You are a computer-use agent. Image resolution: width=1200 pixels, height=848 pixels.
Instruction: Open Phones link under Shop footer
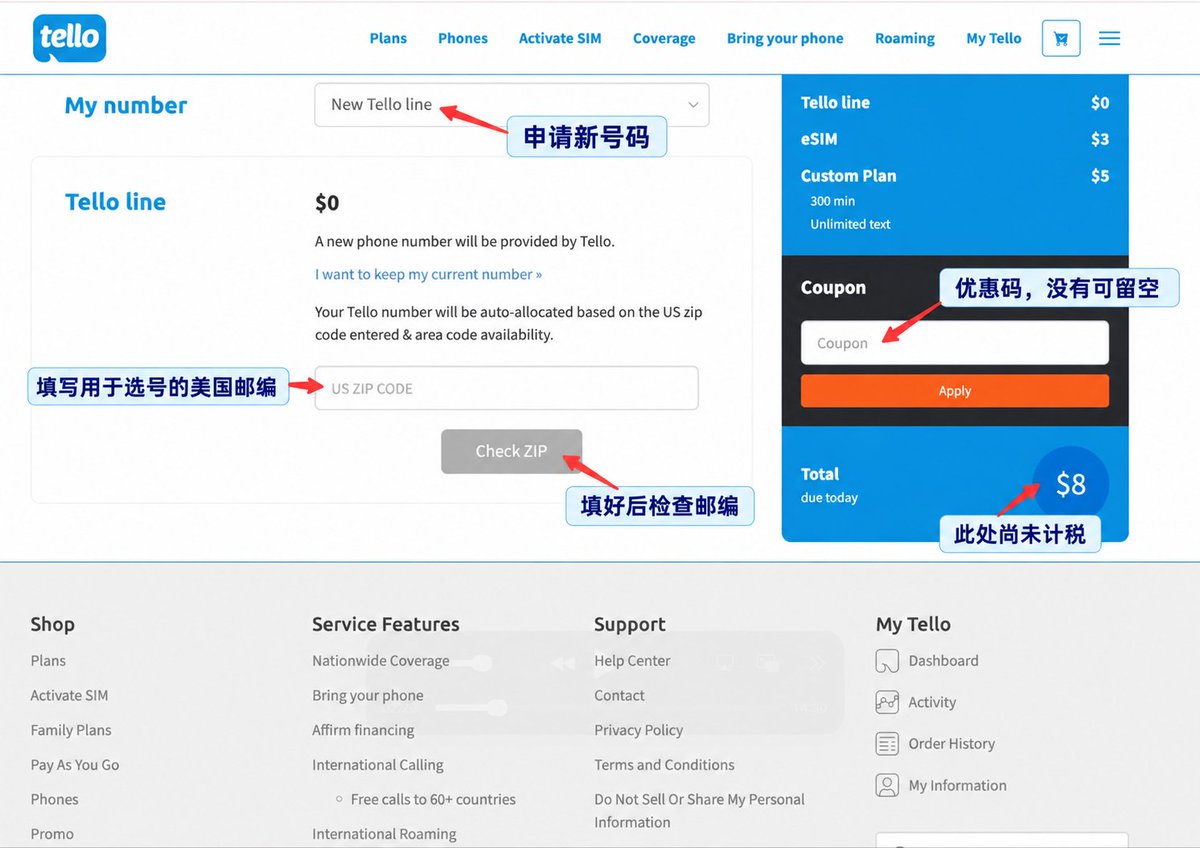pyautogui.click(x=54, y=800)
